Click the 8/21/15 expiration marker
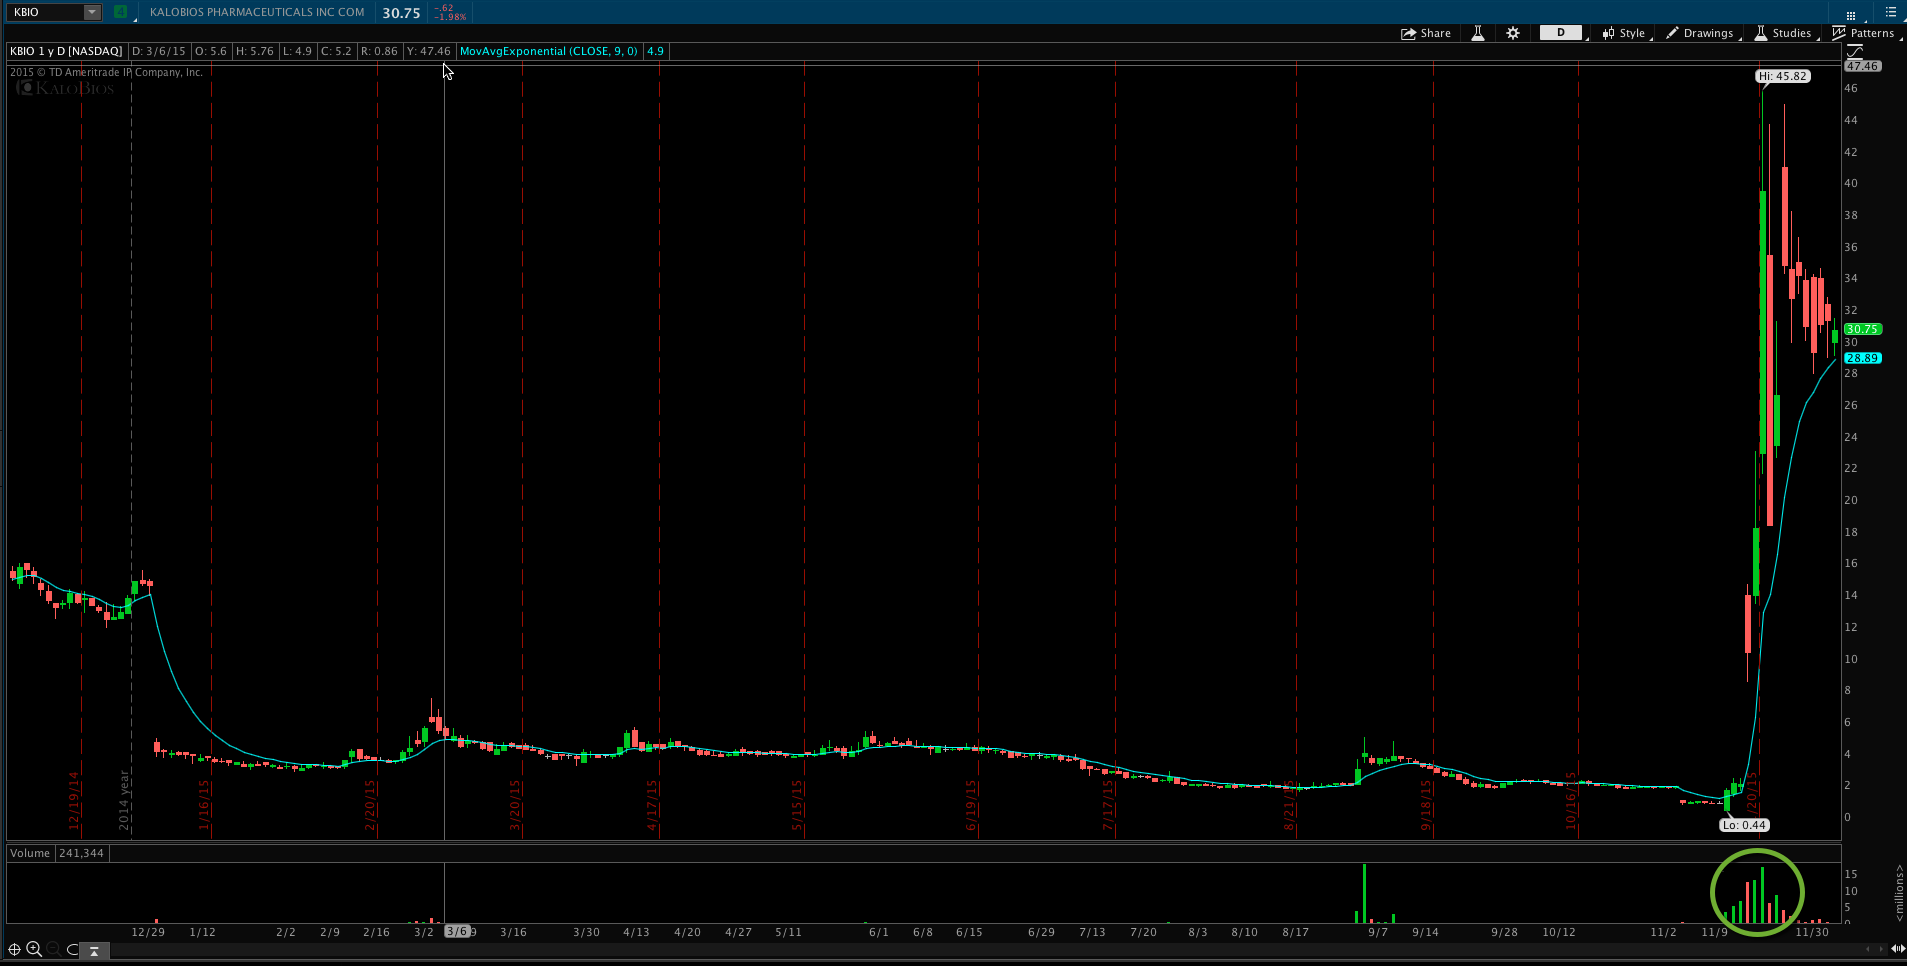 point(1289,805)
